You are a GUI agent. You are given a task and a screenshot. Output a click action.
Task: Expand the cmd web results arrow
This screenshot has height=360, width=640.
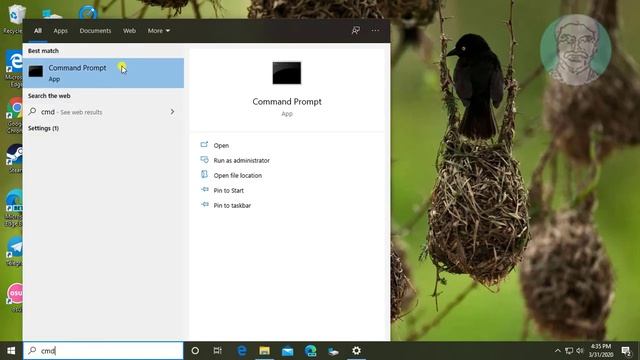pos(172,112)
